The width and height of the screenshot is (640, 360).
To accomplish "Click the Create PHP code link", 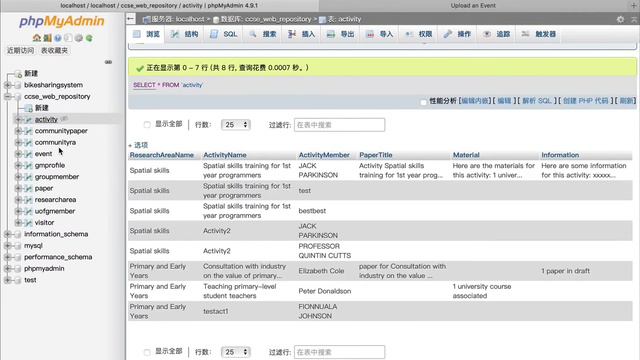I will [x=585, y=101].
